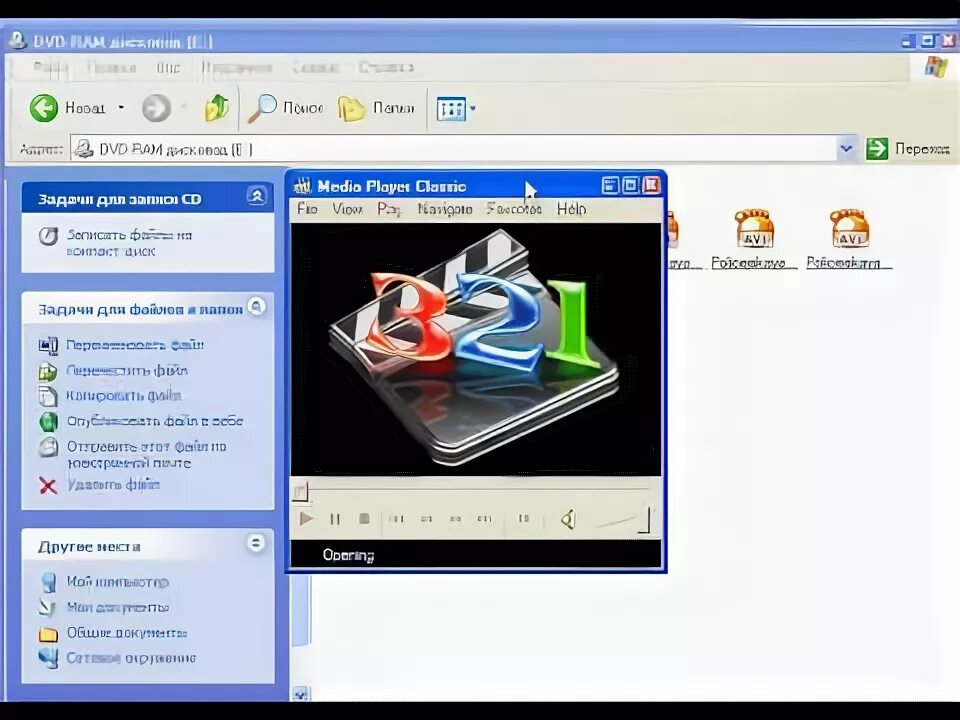Click the Copy this file link
The width and height of the screenshot is (960, 720).
(x=124, y=396)
